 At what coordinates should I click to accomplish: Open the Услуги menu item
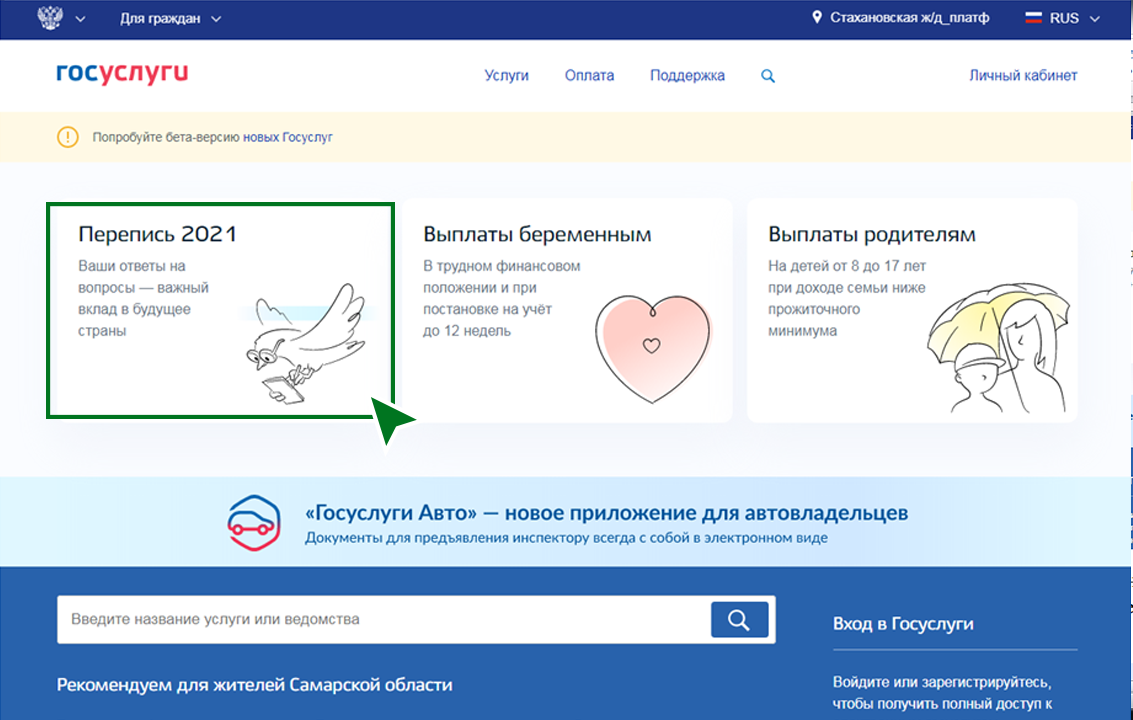507,75
